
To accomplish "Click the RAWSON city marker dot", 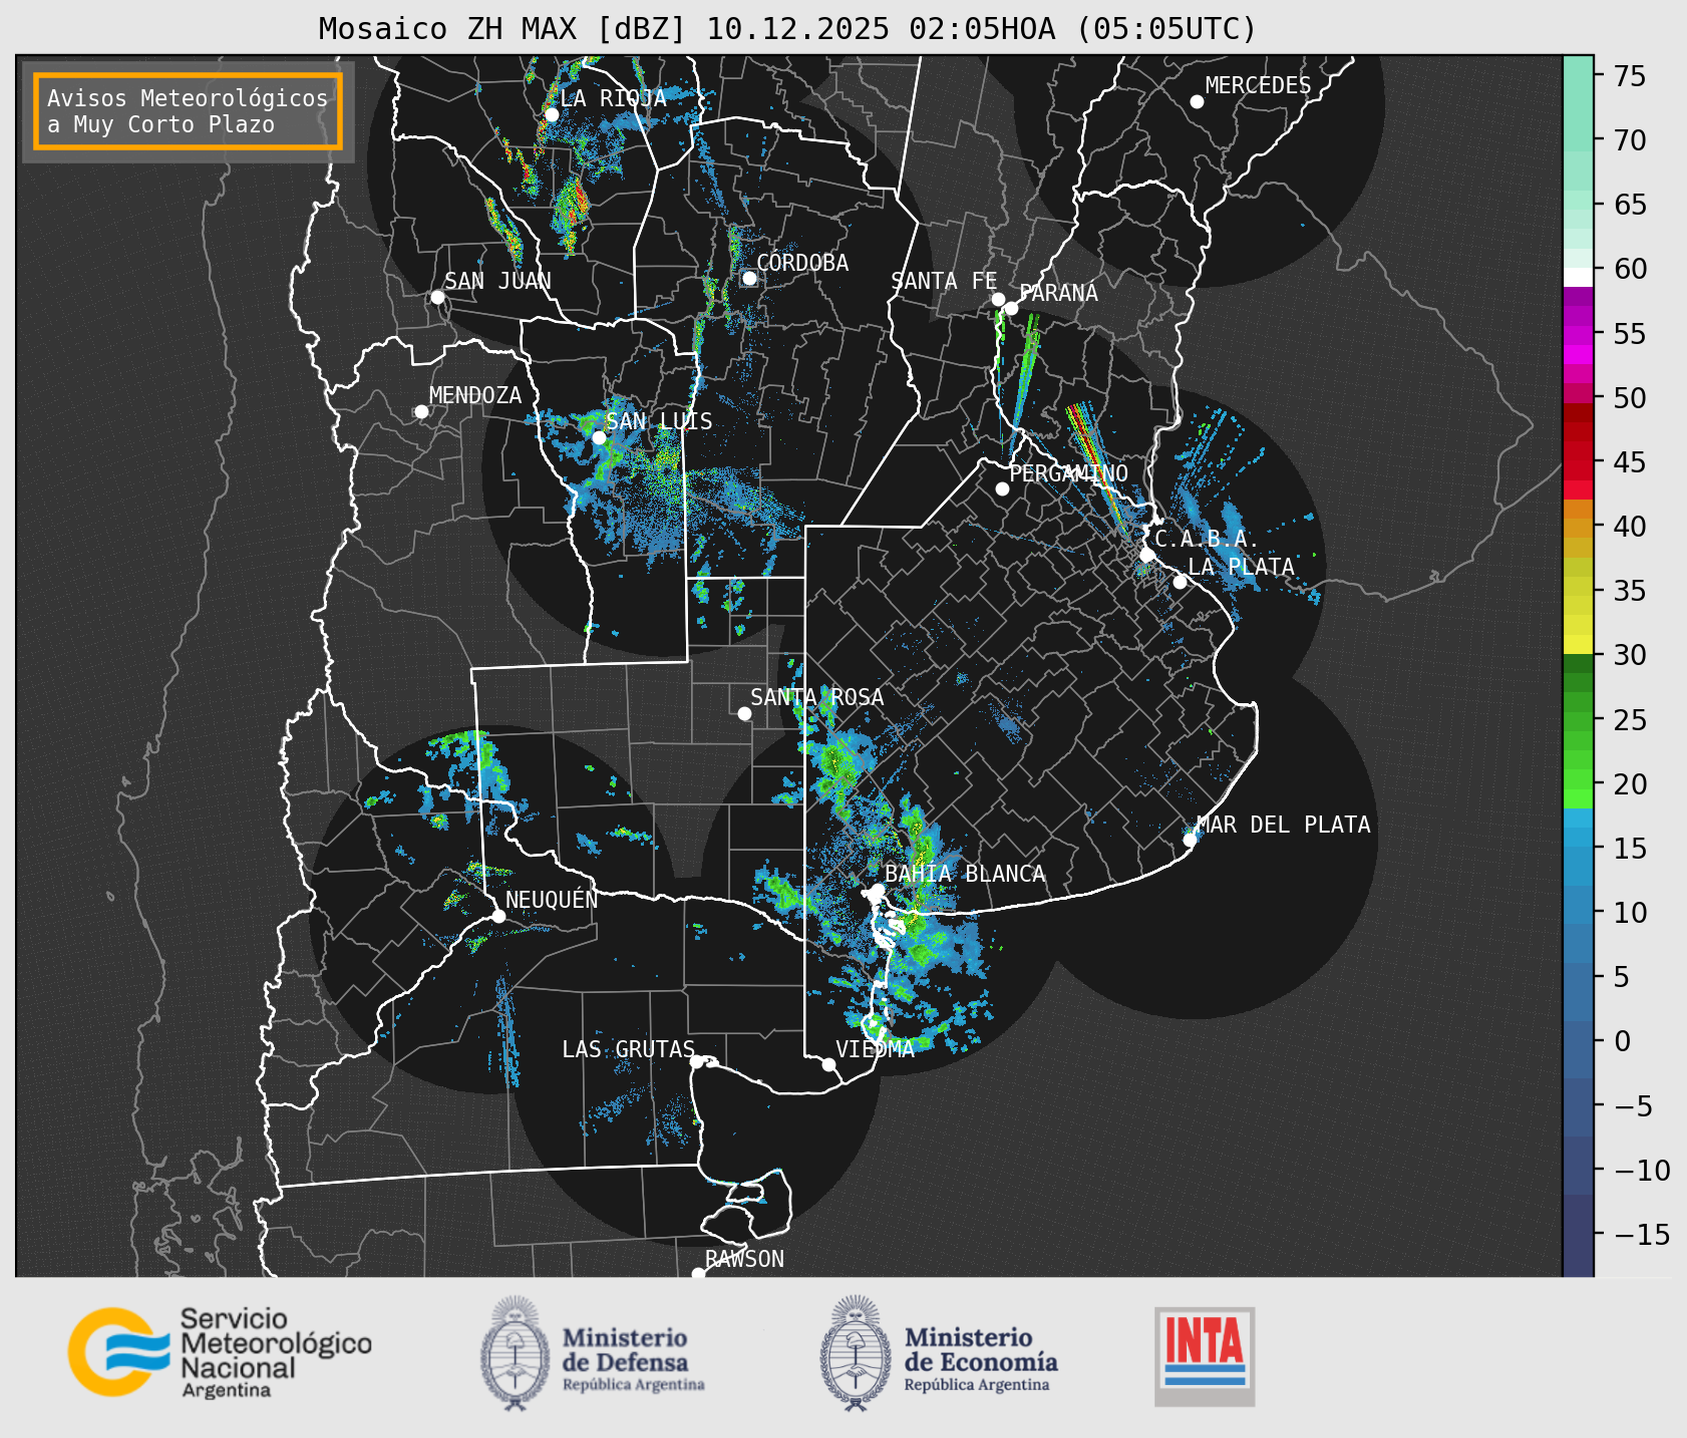I will click(x=698, y=1274).
